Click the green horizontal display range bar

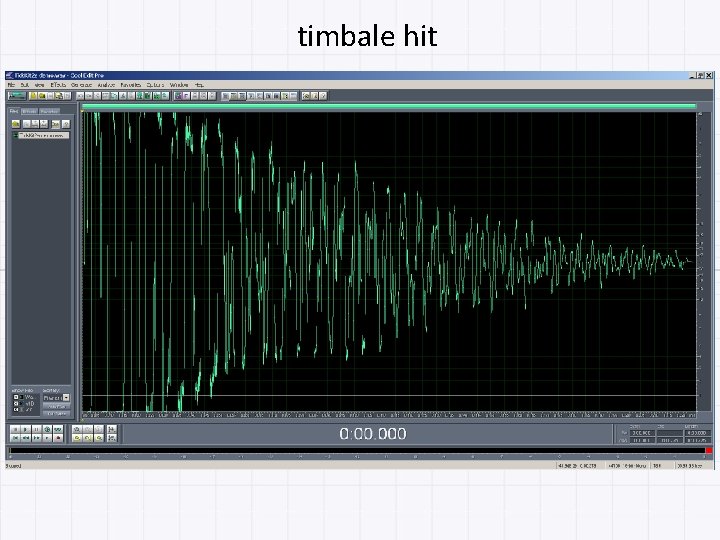(388, 107)
